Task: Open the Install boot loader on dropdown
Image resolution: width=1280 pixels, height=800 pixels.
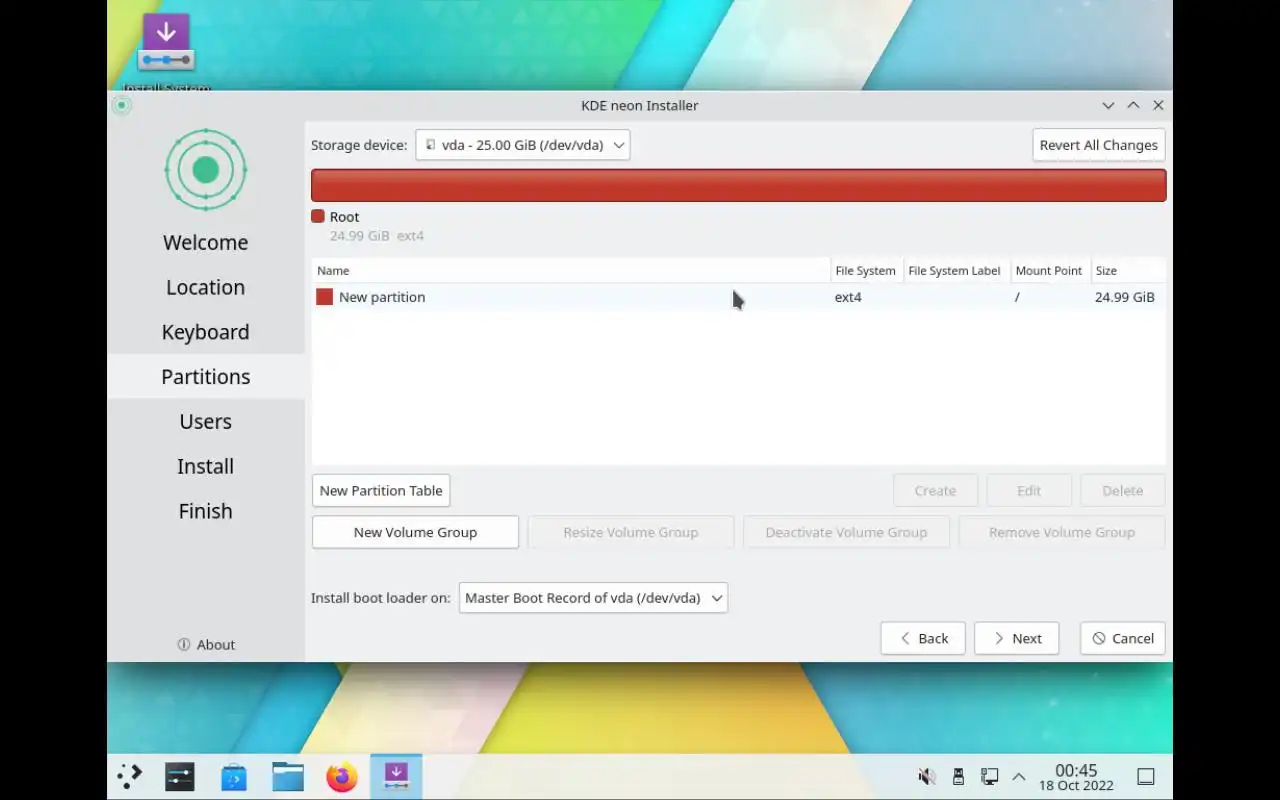Action: click(593, 598)
